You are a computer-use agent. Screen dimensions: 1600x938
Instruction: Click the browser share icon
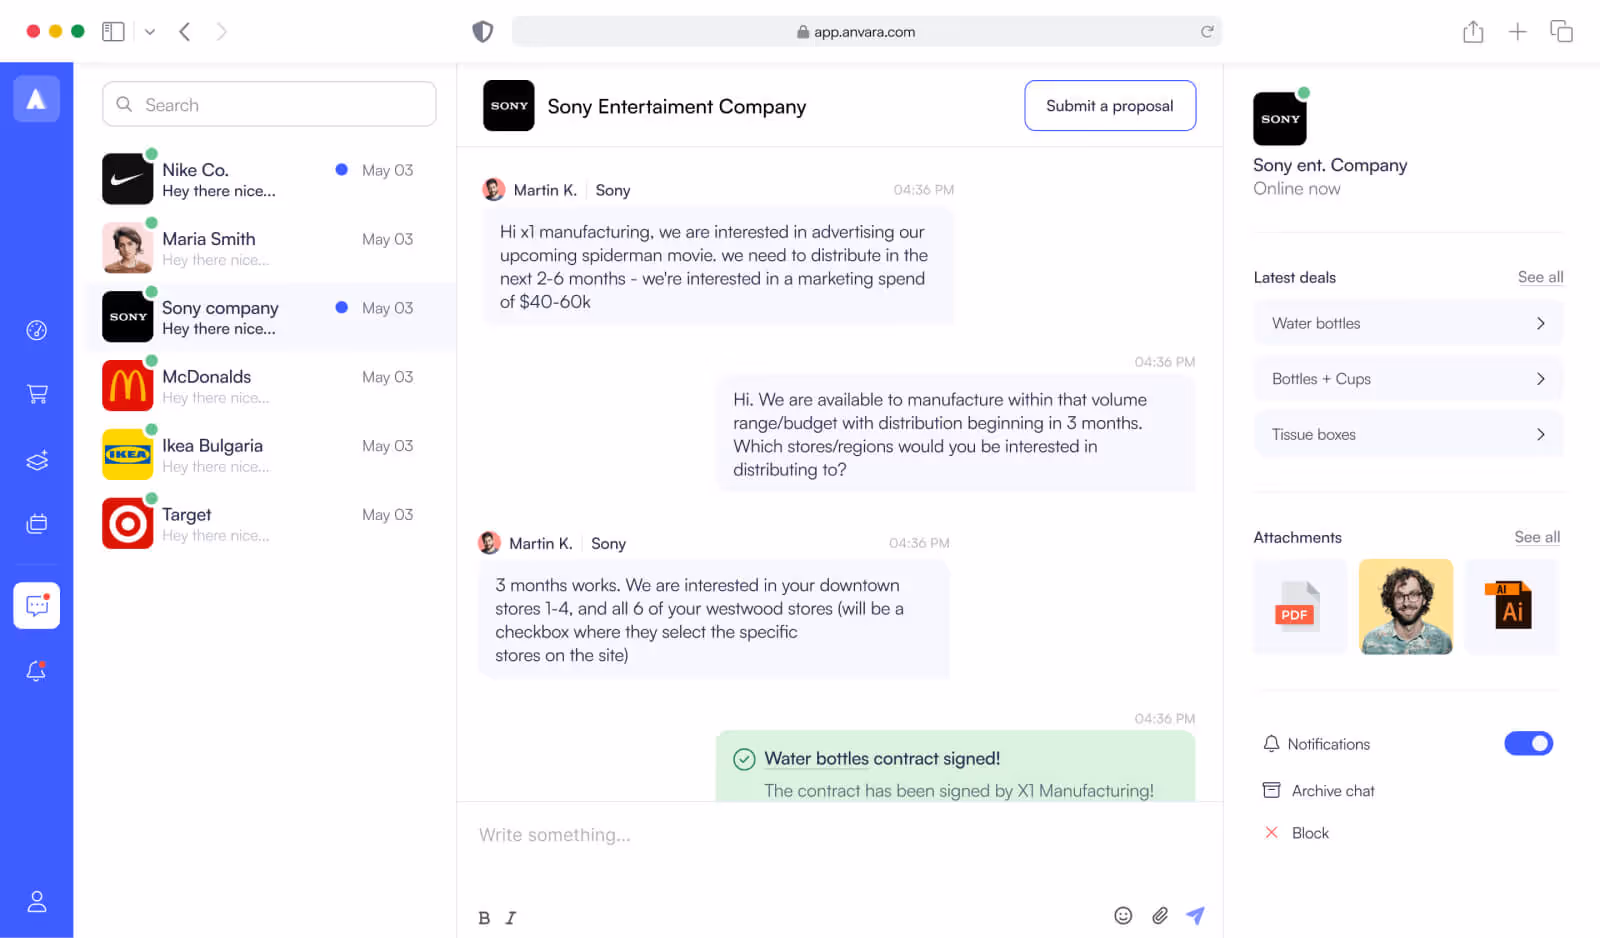click(x=1473, y=31)
